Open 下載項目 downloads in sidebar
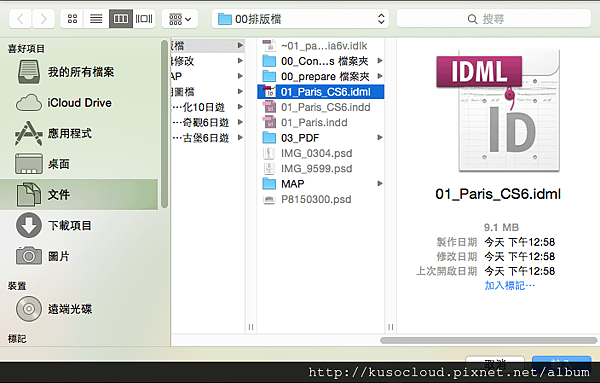The image size is (600, 383). [x=79, y=225]
